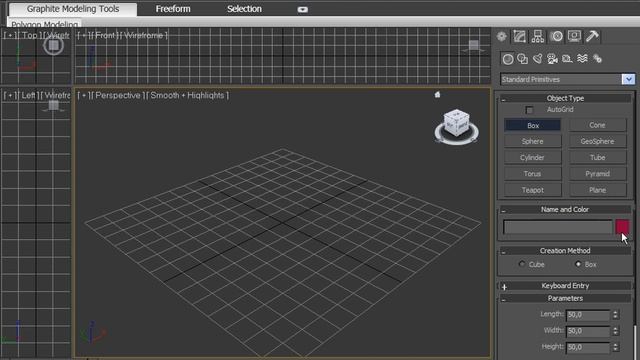Open the Hierarchy command panel tab

tap(538, 37)
